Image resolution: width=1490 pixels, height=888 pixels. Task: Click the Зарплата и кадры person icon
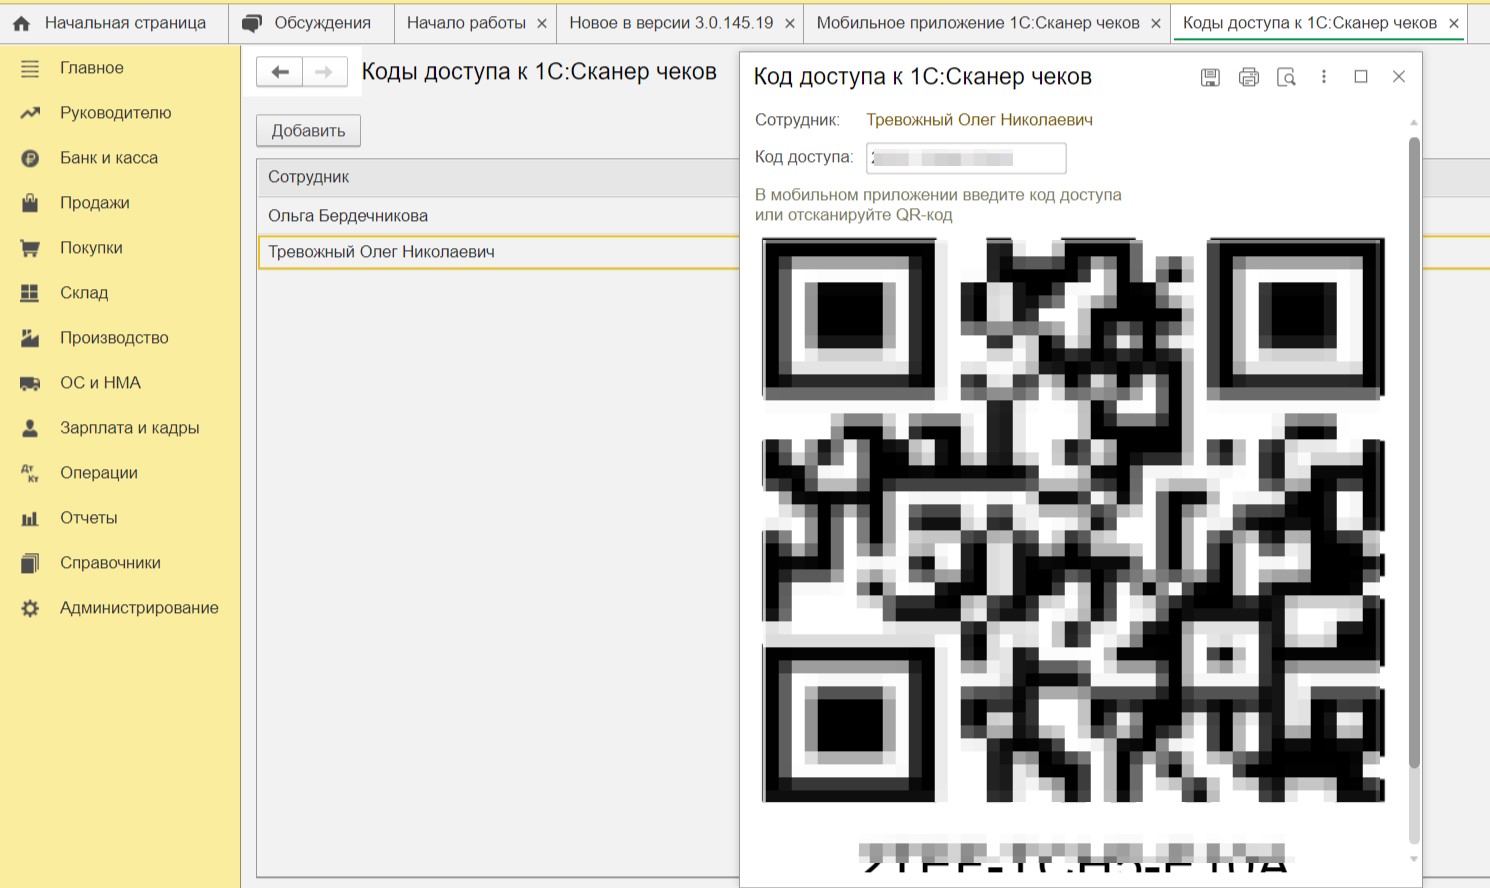coord(30,428)
